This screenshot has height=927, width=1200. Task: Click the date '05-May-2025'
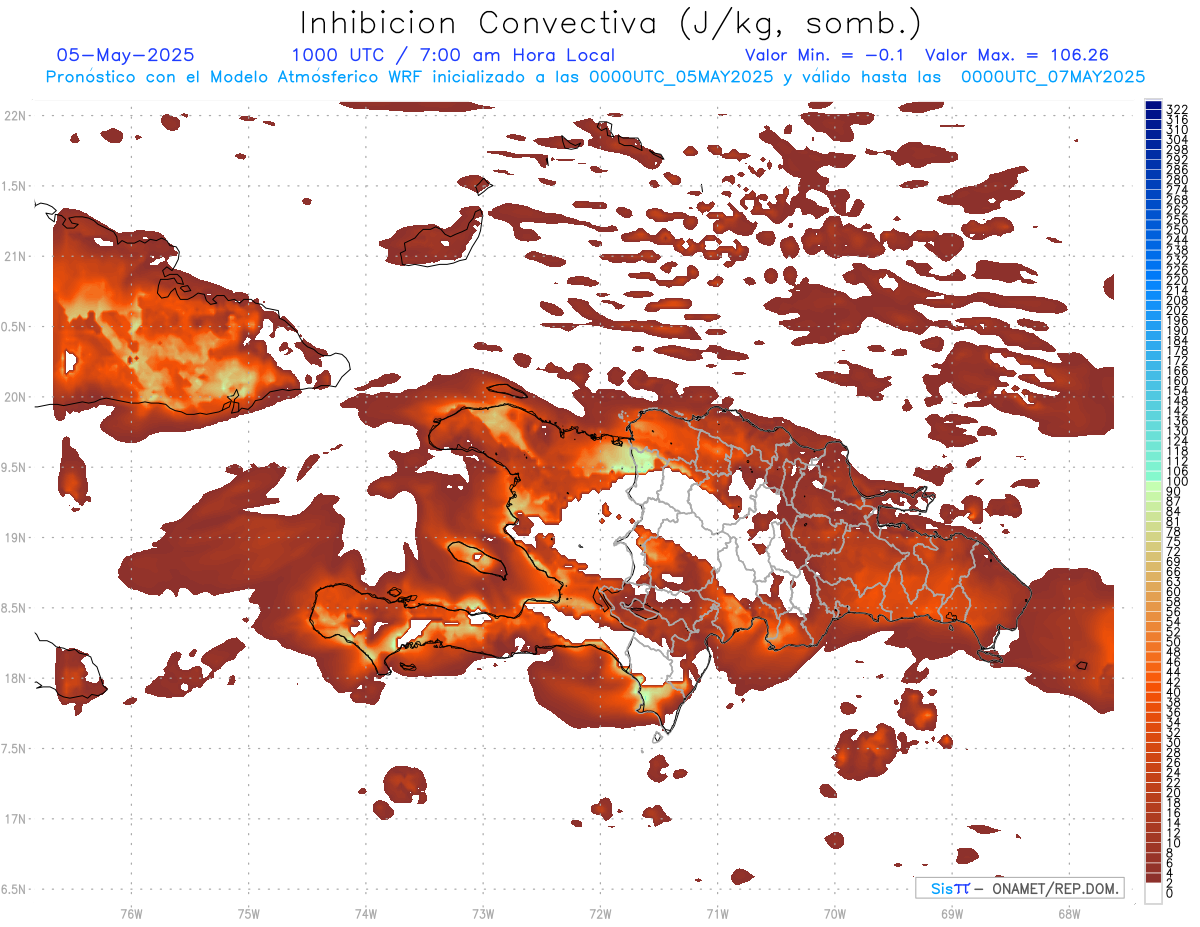point(126,55)
